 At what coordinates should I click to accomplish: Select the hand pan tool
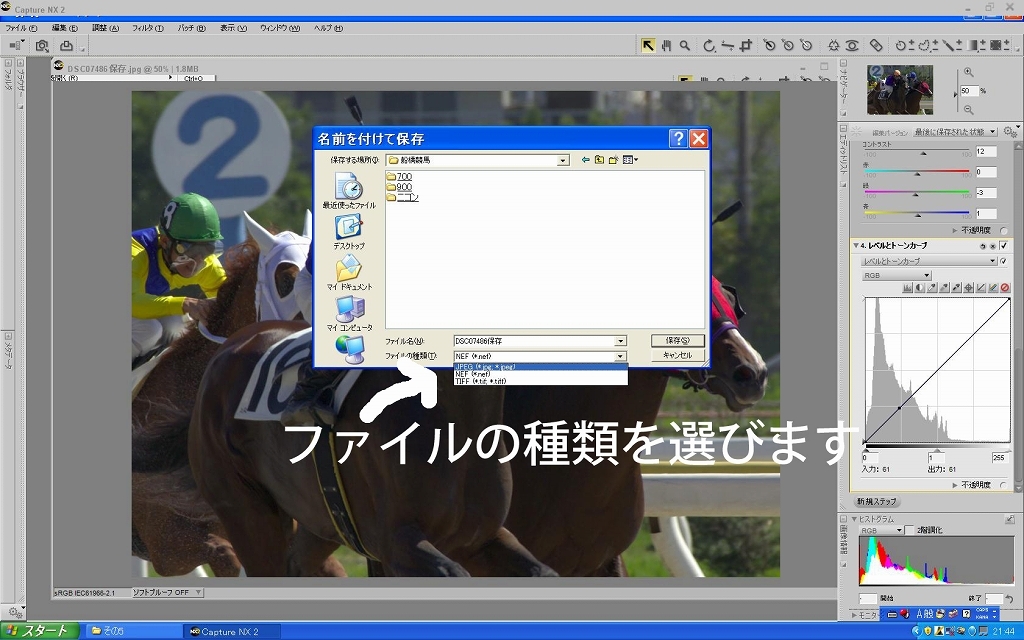[666, 45]
